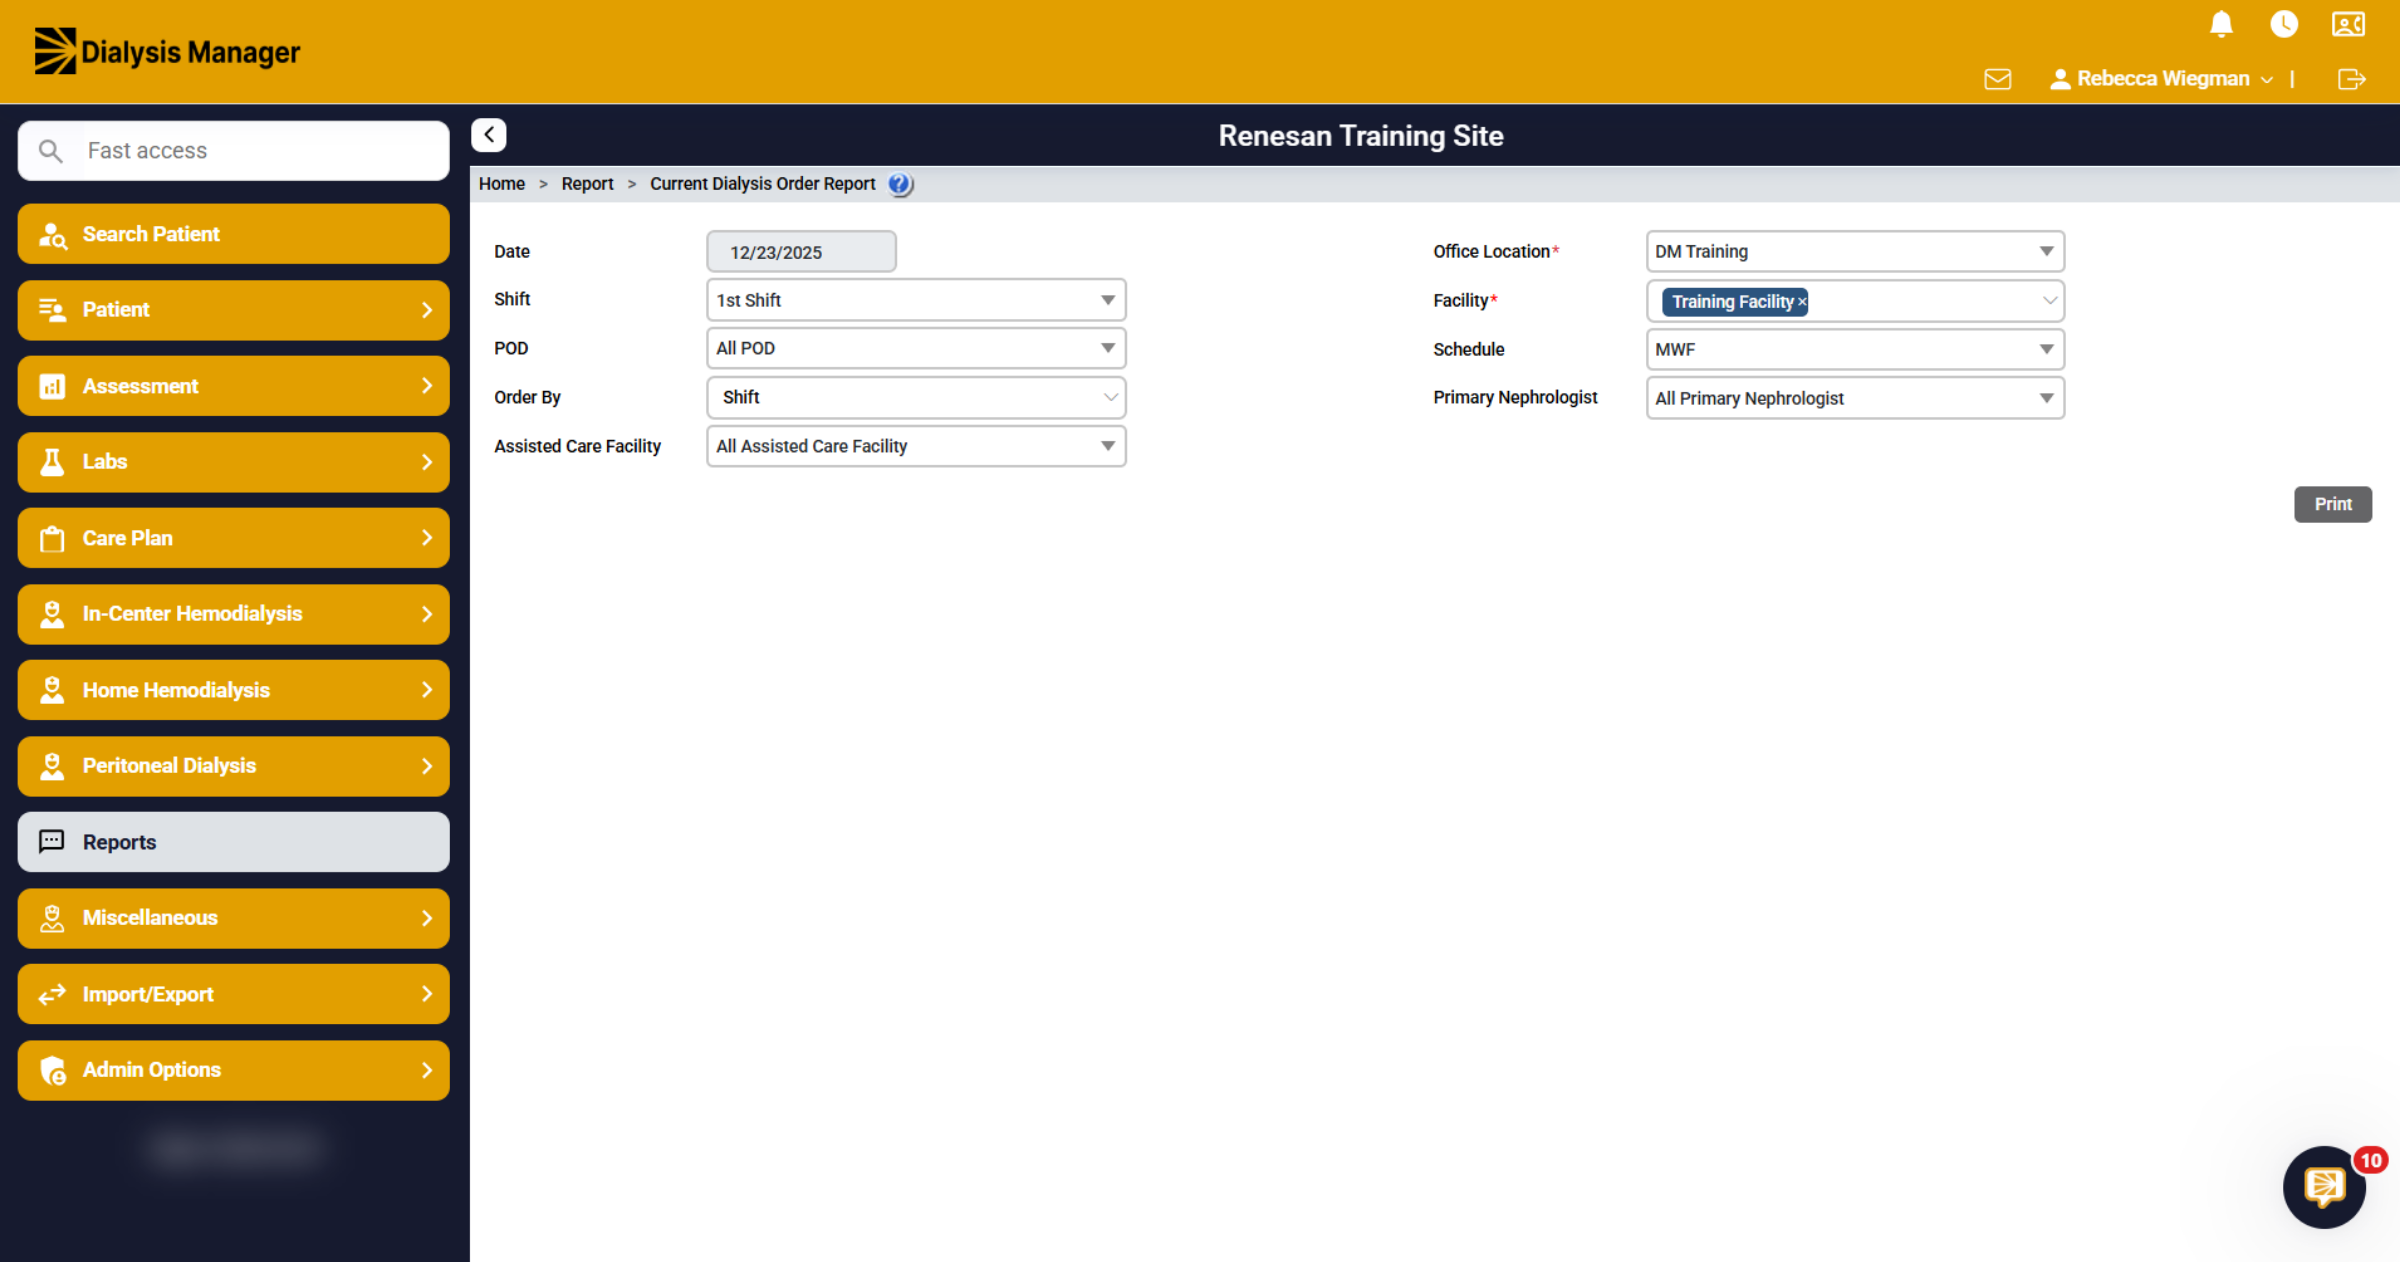This screenshot has height=1262, width=2400.
Task: Collapse the sidebar with the back arrow button
Action: tap(489, 135)
